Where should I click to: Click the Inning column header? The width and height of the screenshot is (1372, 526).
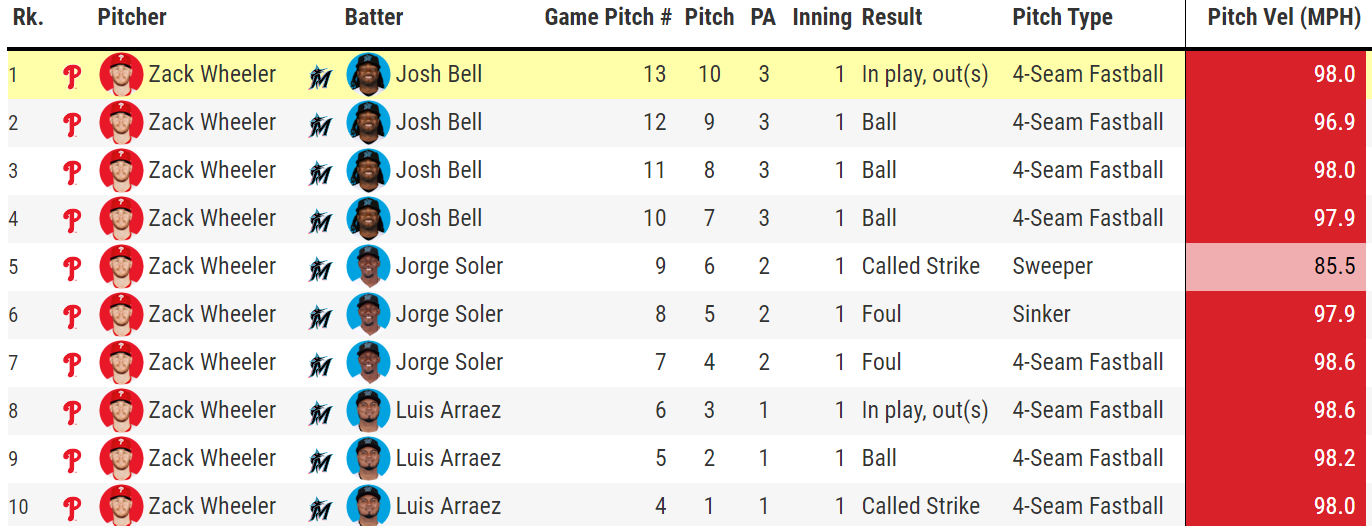[821, 18]
